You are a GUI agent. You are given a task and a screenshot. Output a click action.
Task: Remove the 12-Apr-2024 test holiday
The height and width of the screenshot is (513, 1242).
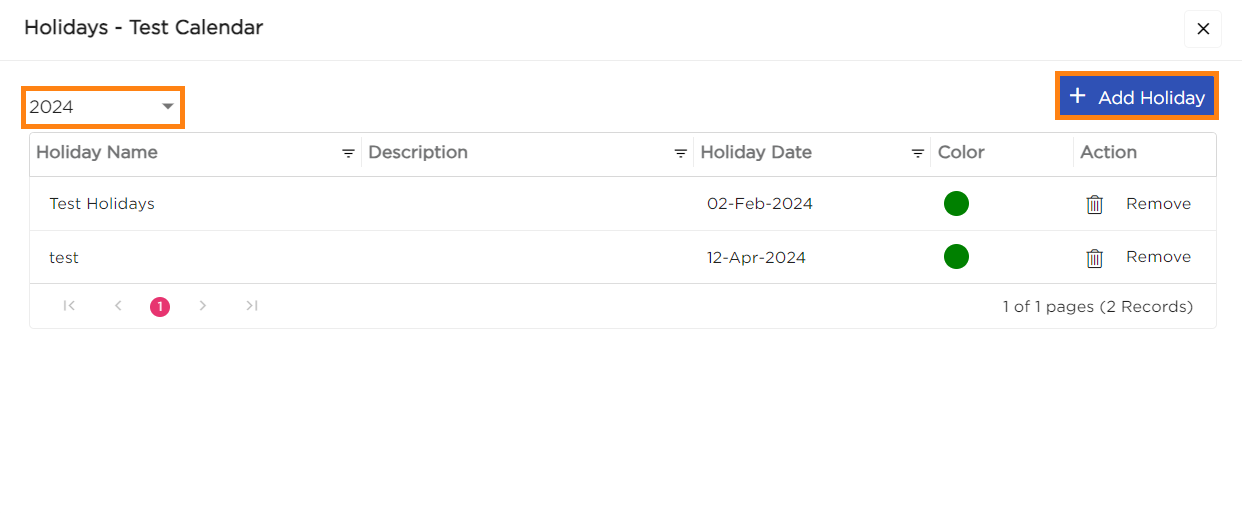(x=1158, y=257)
